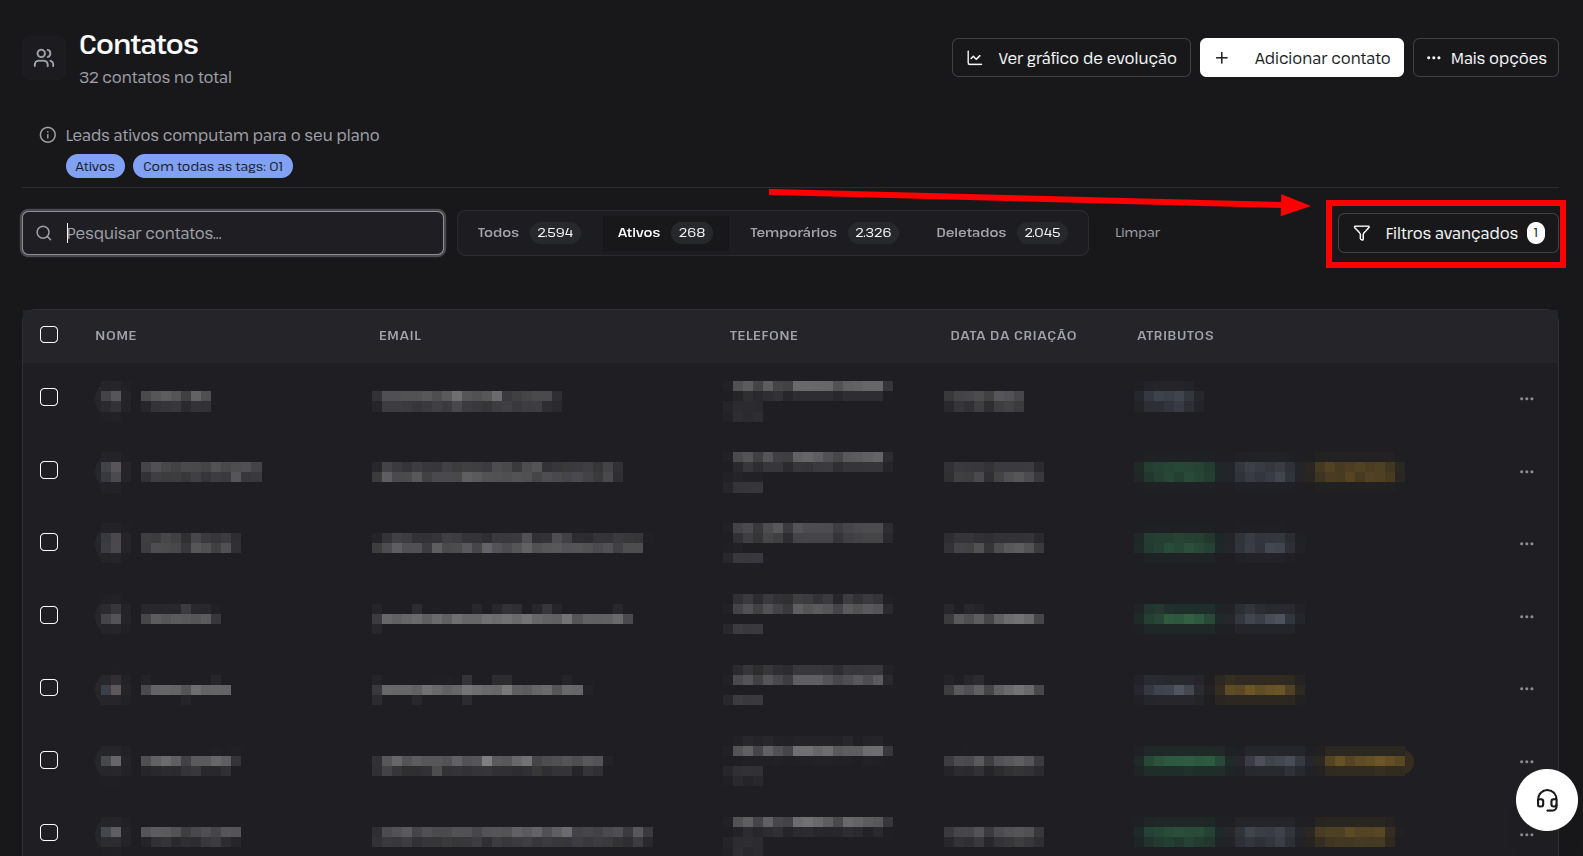
Task: Click the magnifier icon in search box
Action: pos(44,233)
